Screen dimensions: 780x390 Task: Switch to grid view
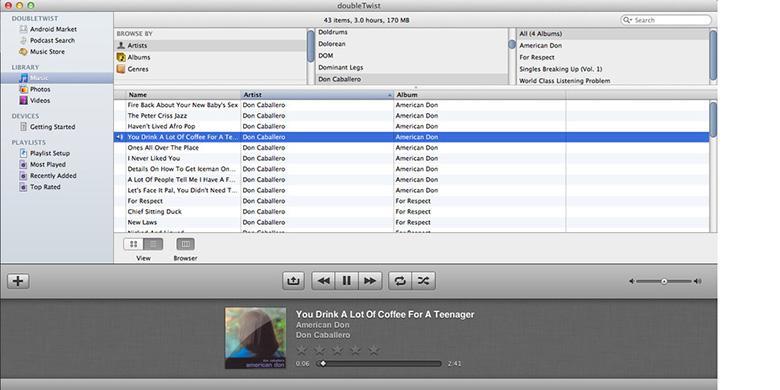[x=133, y=244]
